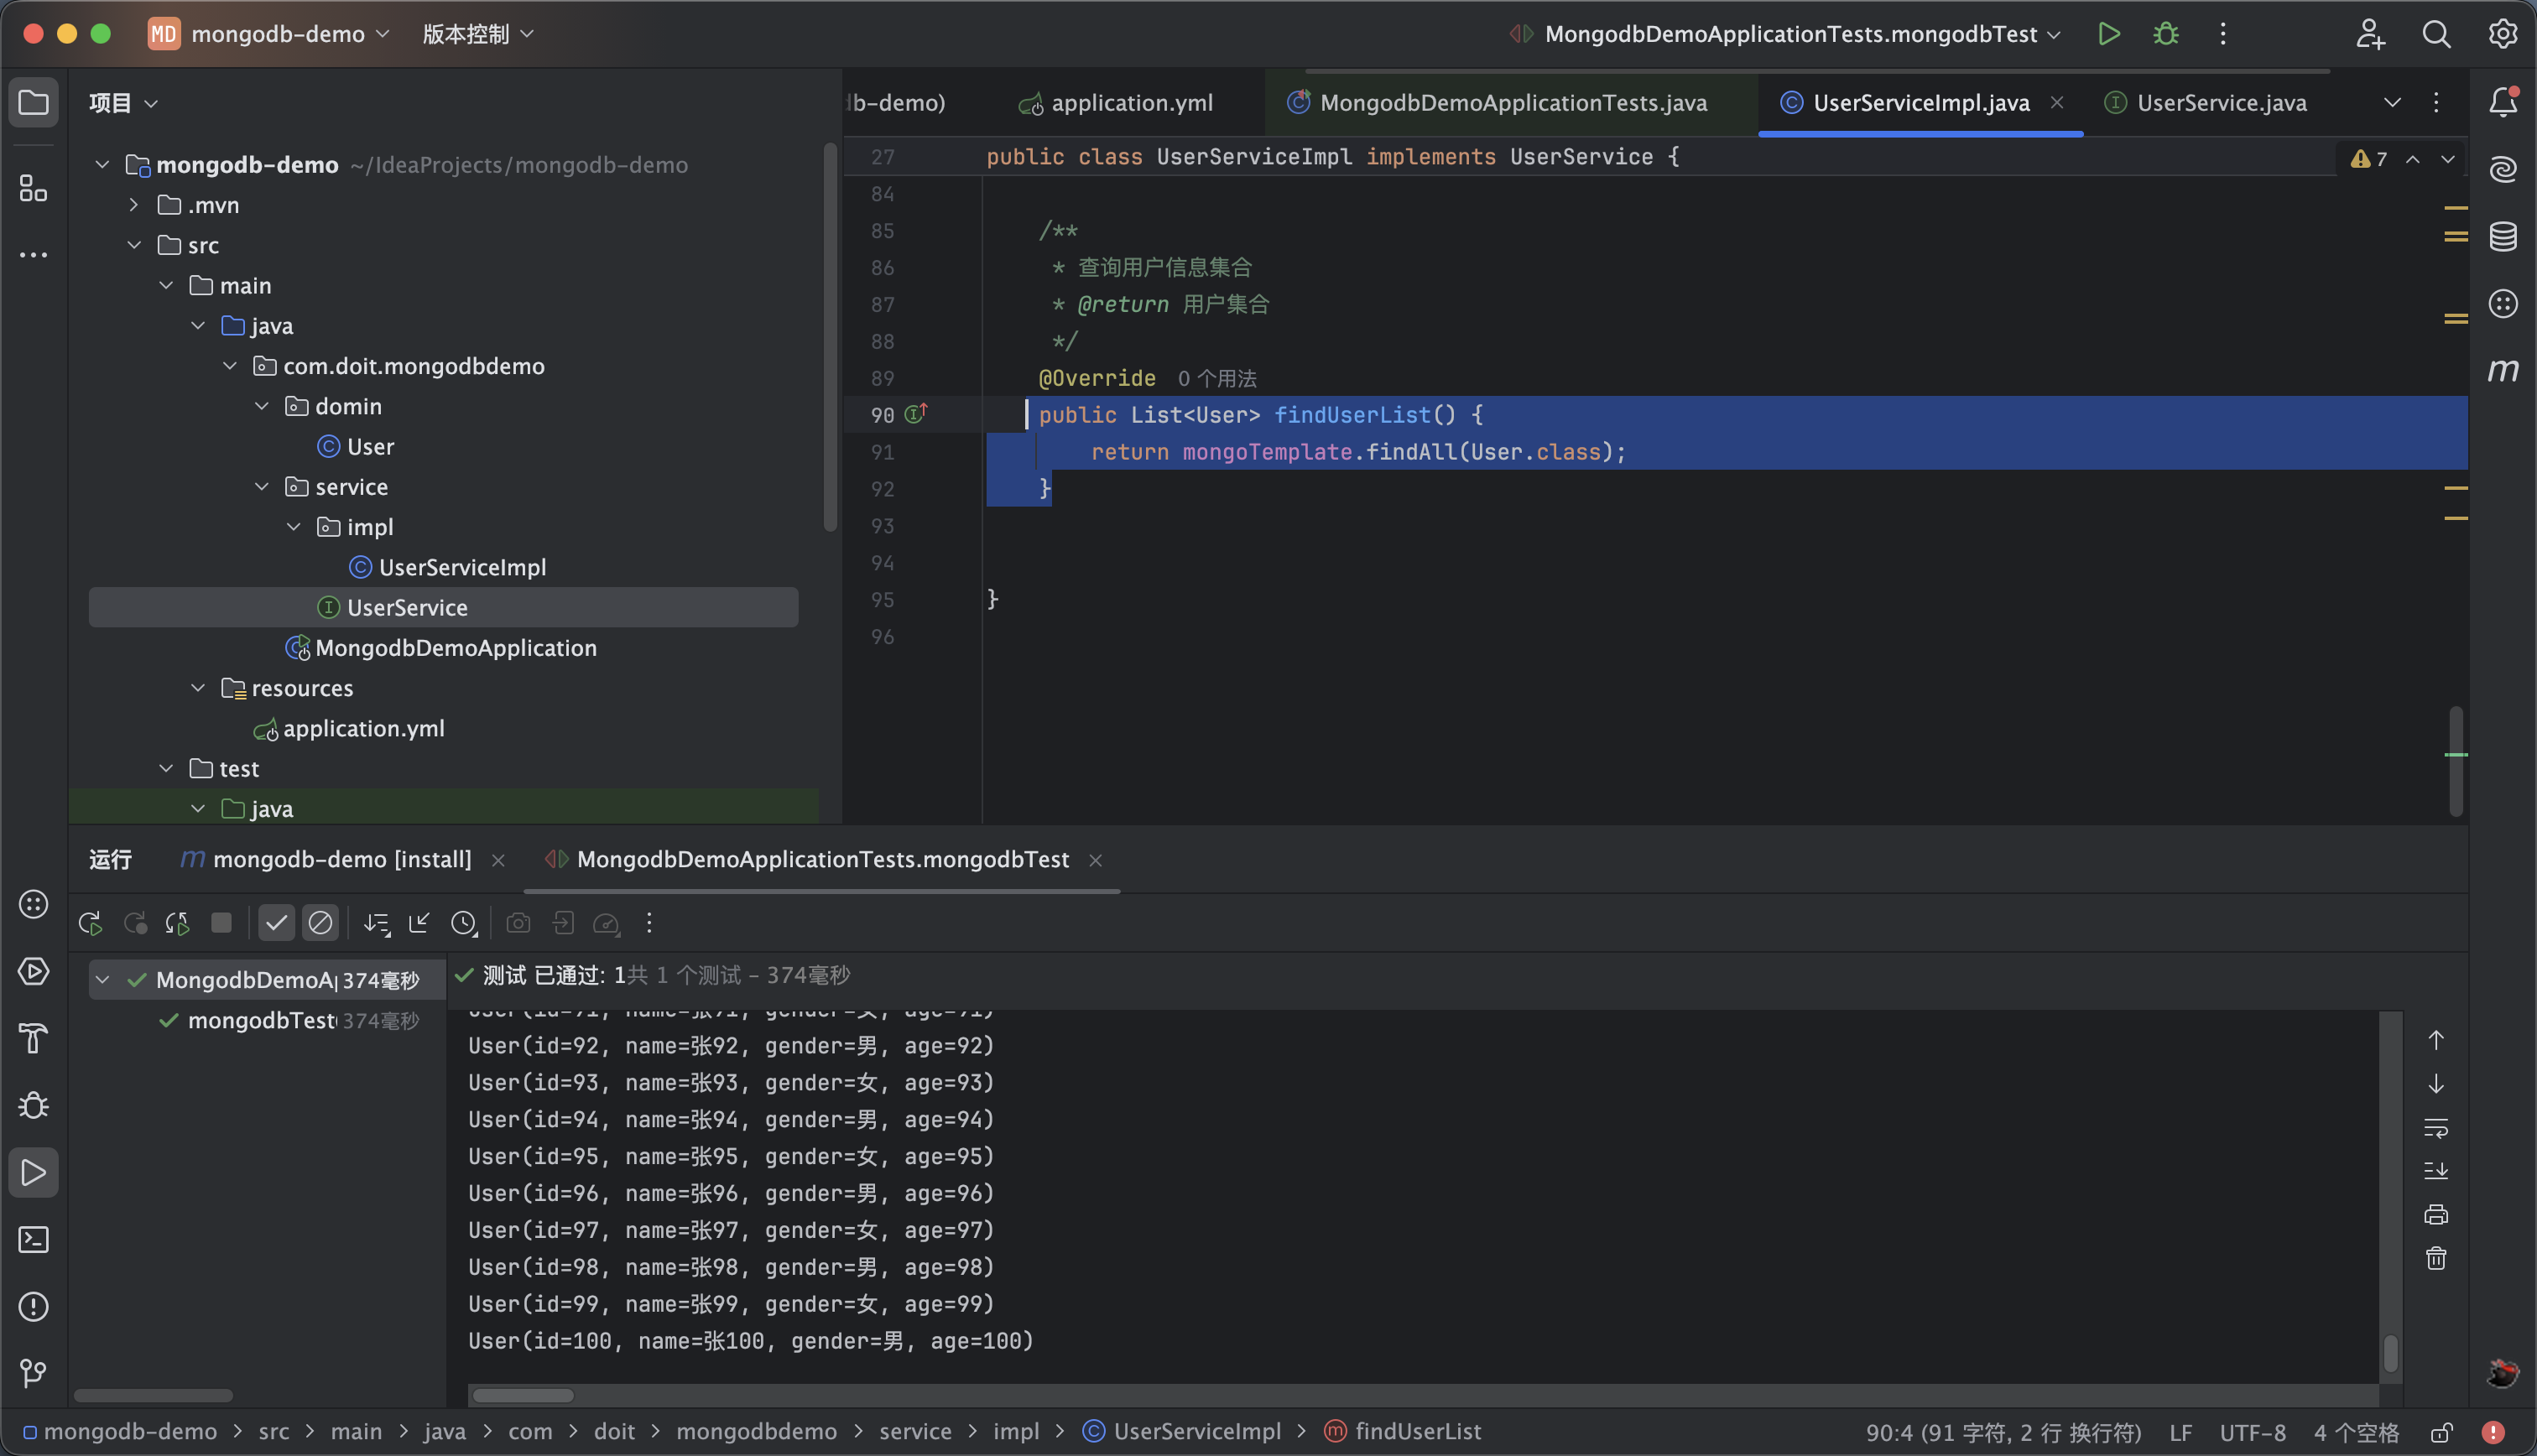Click the Debug bug icon in top toolbar
The height and width of the screenshot is (1456, 2537).
point(2165,34)
